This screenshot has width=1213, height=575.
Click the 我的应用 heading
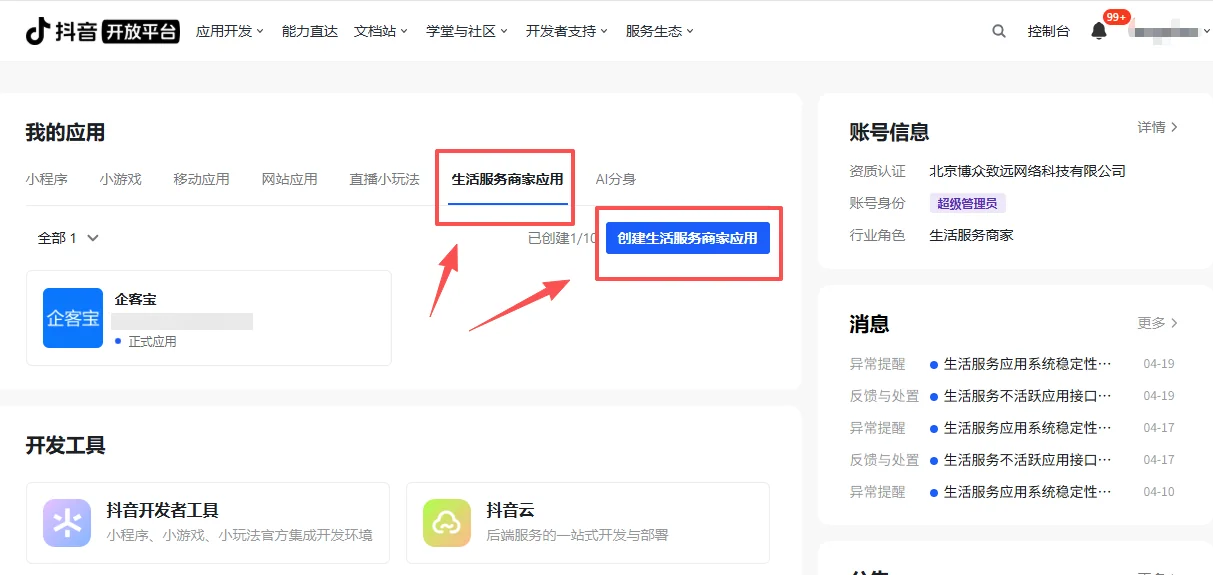pyautogui.click(x=65, y=132)
